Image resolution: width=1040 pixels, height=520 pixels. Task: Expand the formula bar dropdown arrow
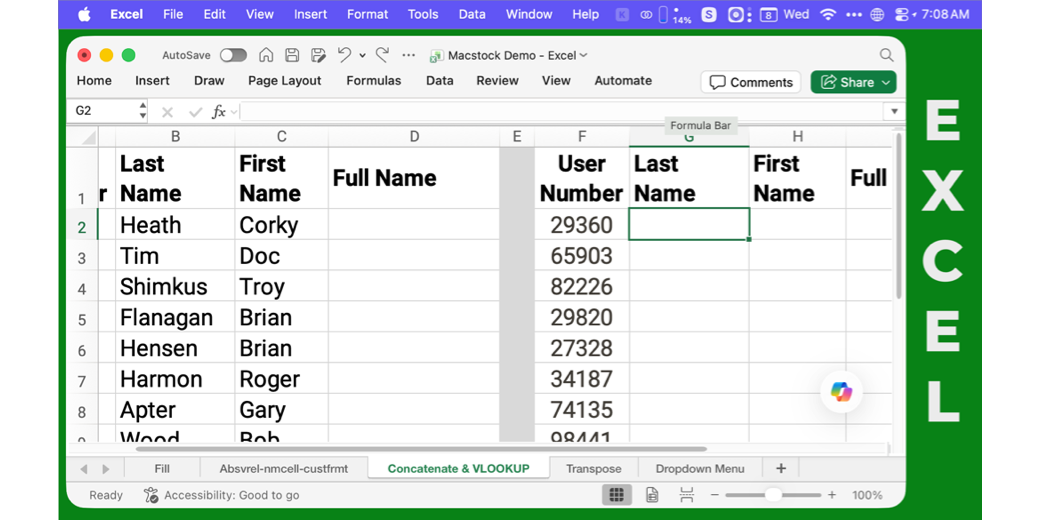[894, 111]
